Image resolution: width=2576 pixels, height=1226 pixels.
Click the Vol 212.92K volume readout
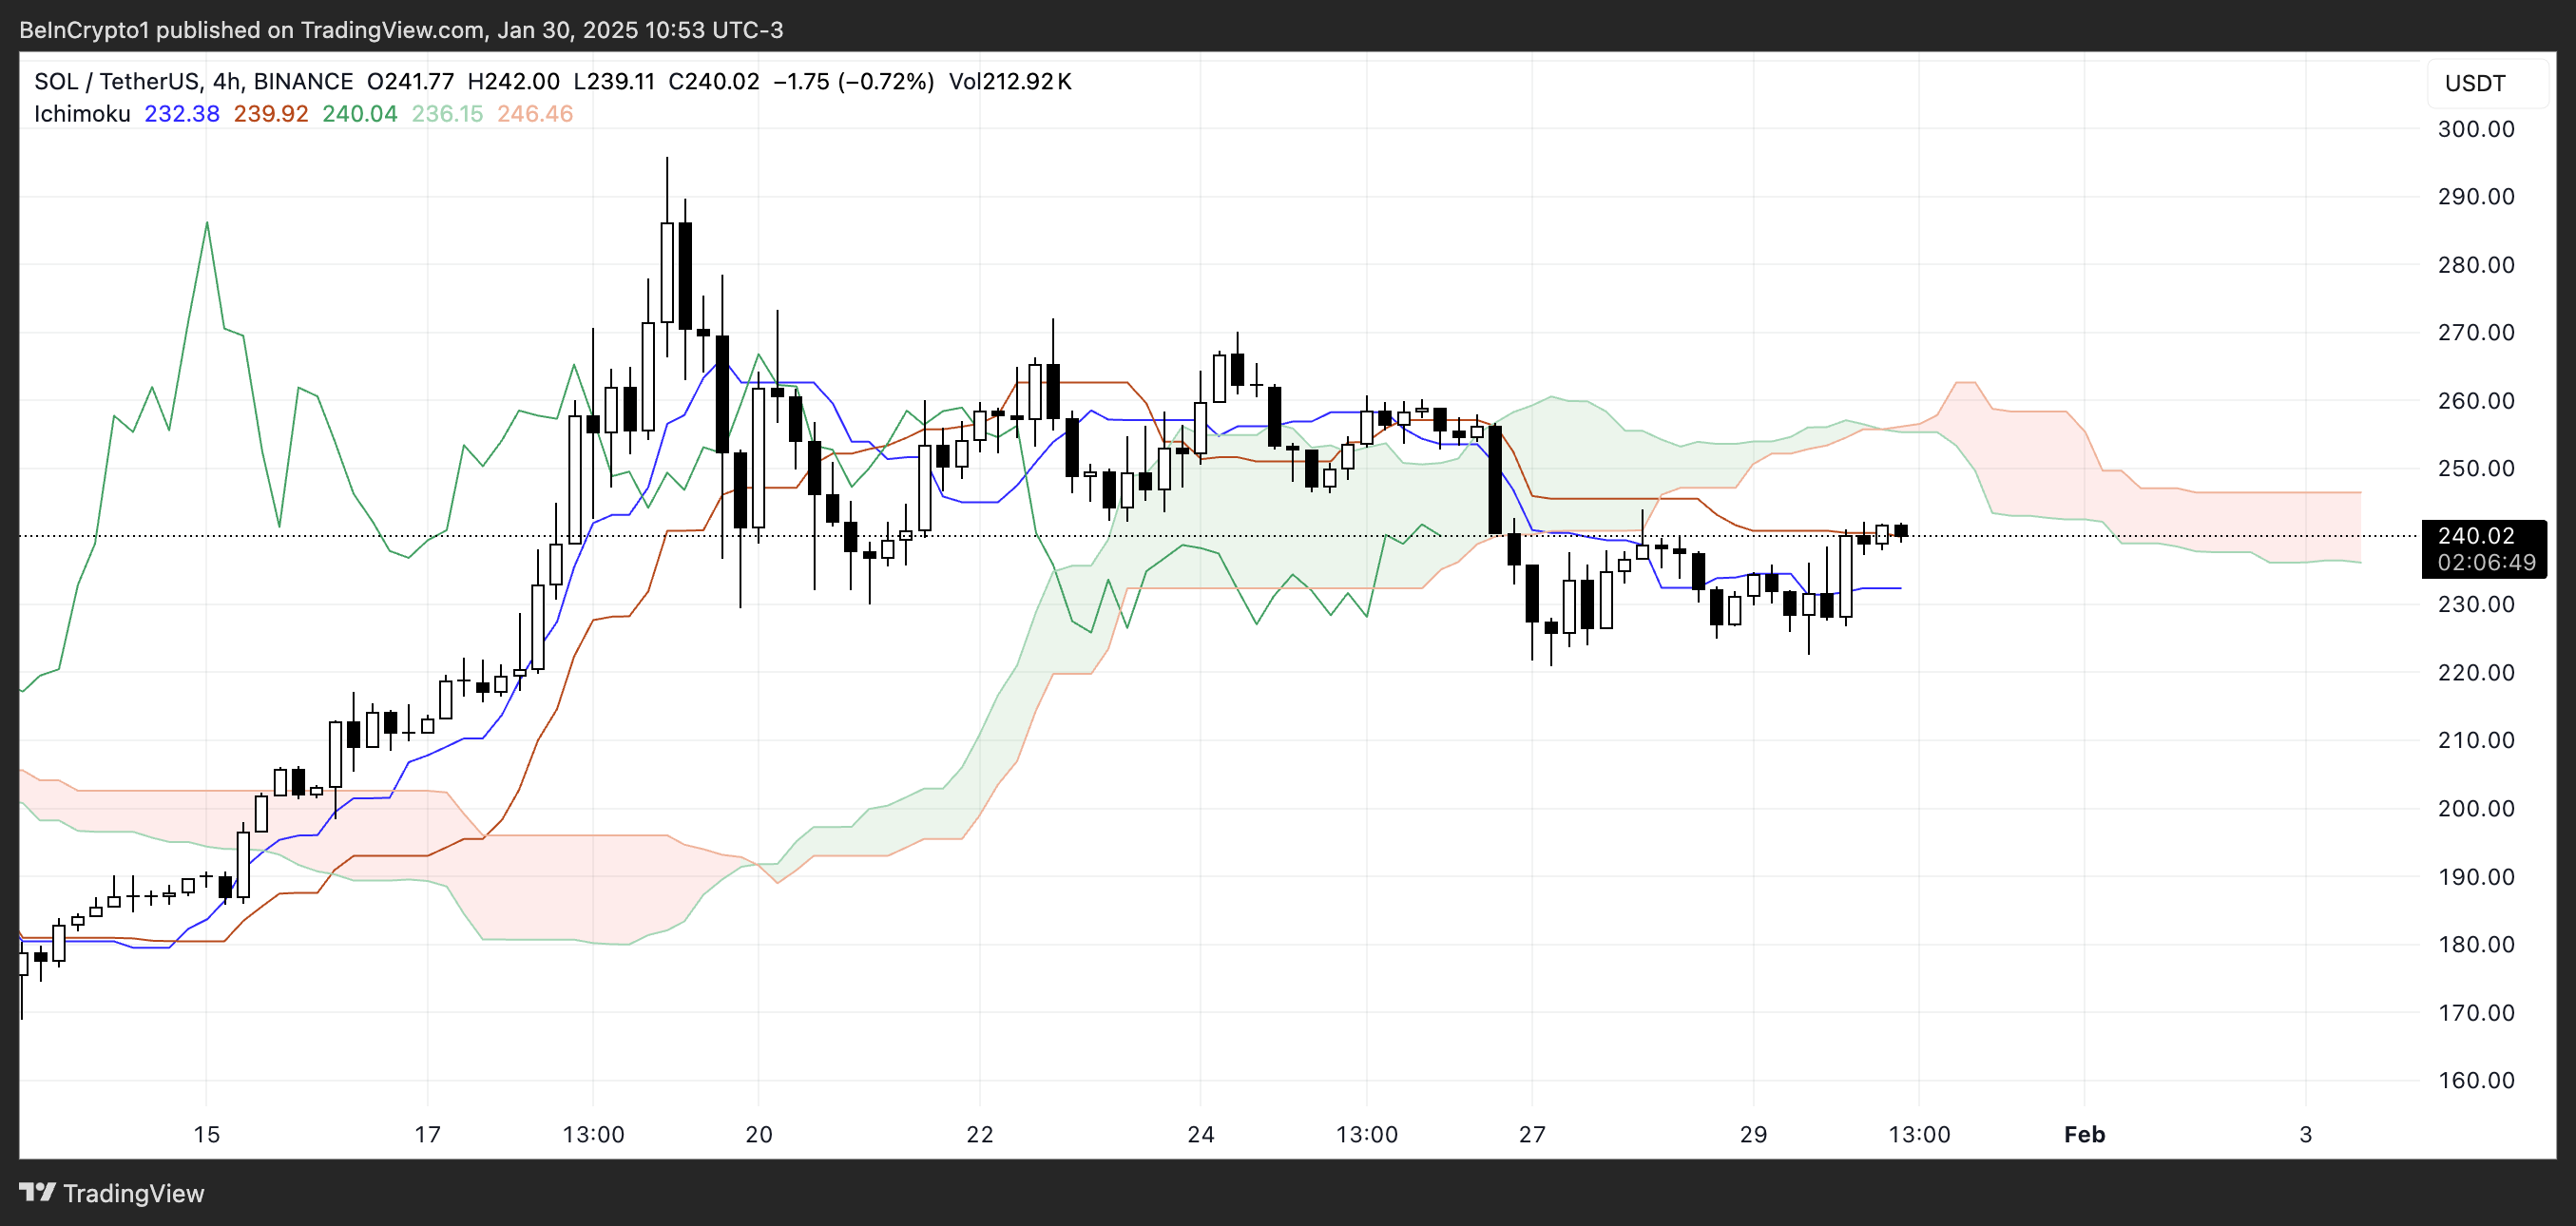(x=1010, y=82)
